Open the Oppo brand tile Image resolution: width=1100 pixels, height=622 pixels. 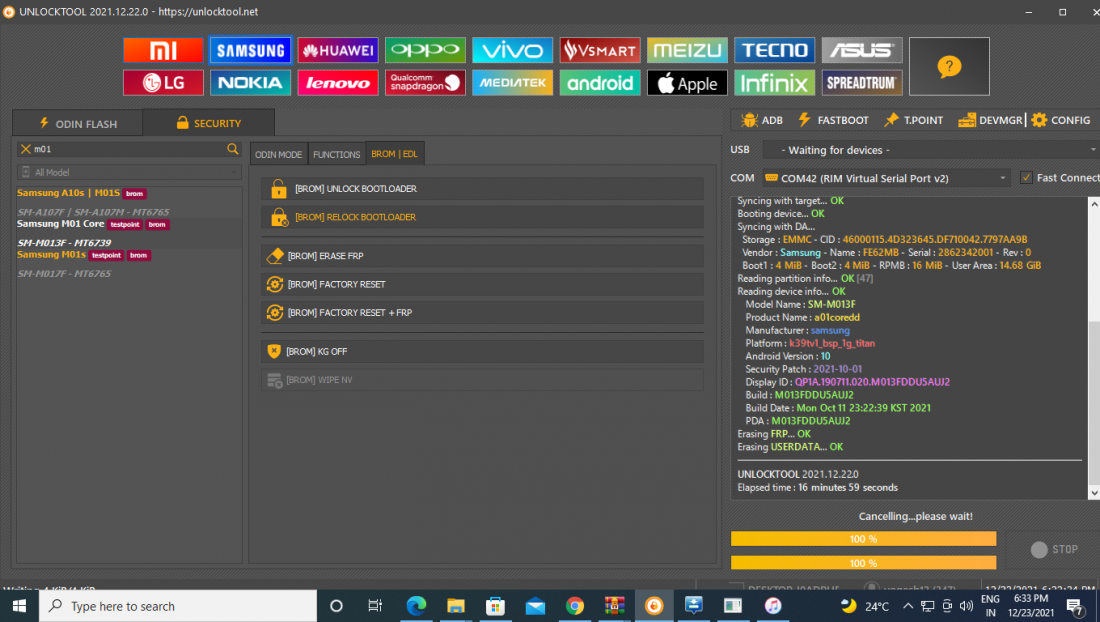click(425, 50)
